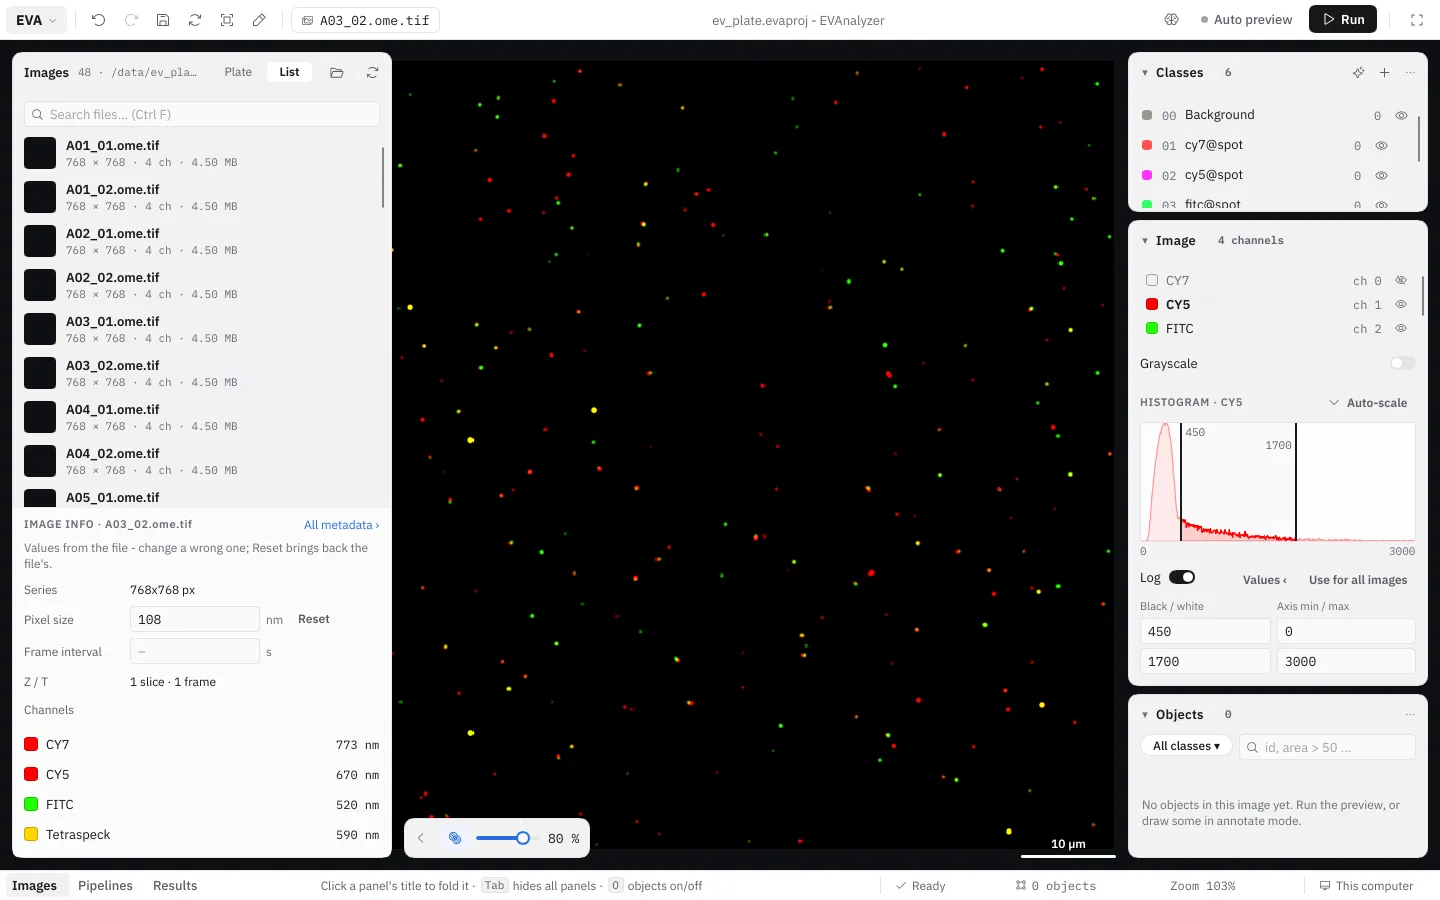Open the All metadata link
This screenshot has width=1440, height=900.
tap(341, 525)
